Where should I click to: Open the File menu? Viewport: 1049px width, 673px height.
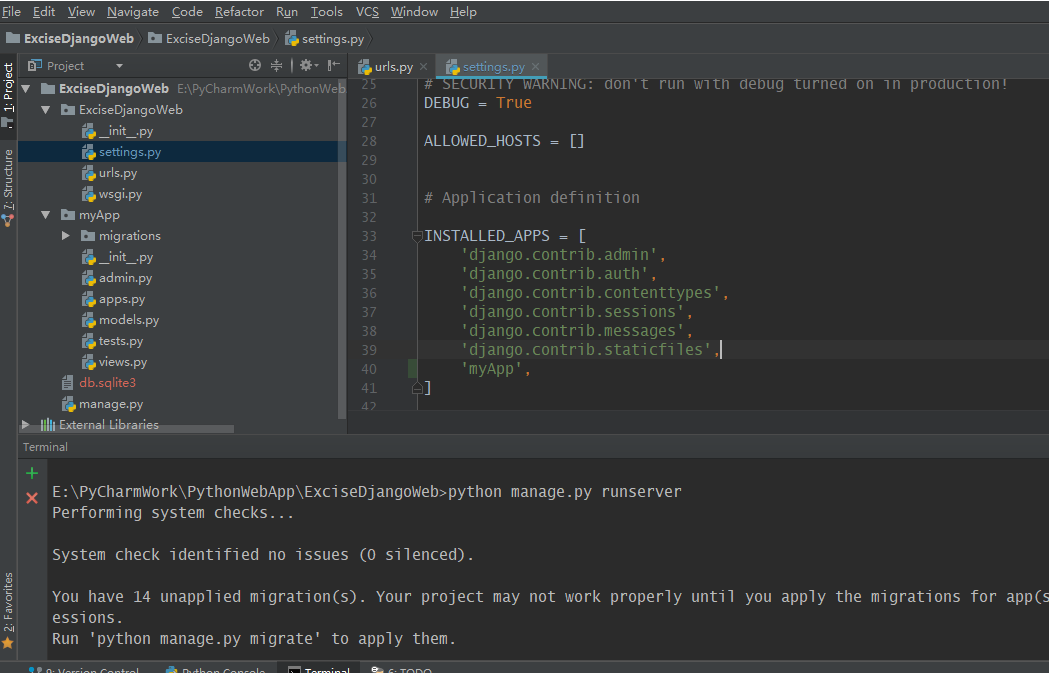(11, 12)
